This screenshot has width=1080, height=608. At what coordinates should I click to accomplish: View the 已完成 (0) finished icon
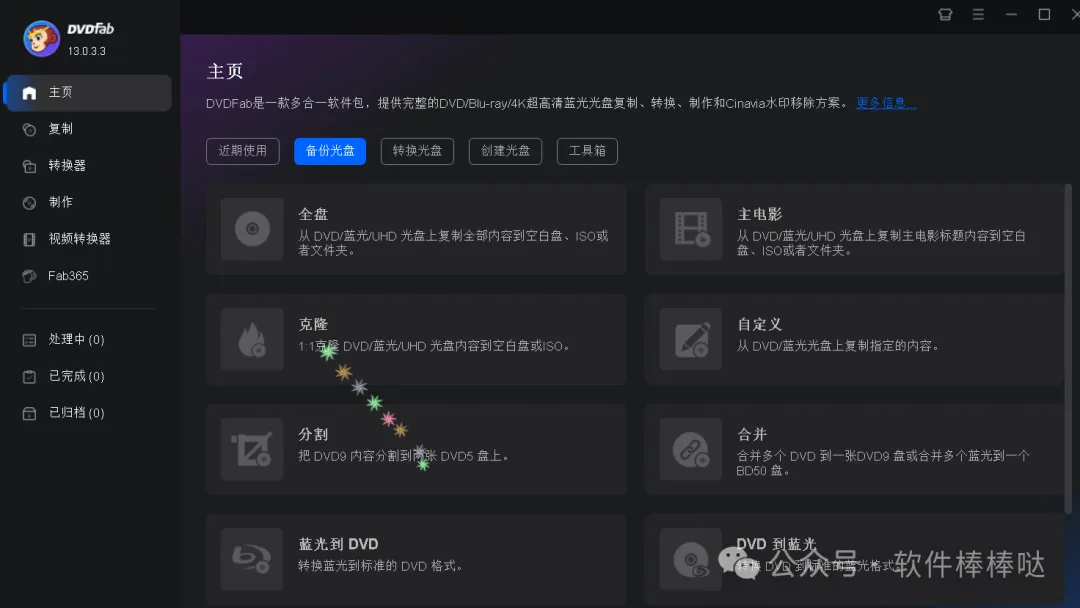point(29,377)
